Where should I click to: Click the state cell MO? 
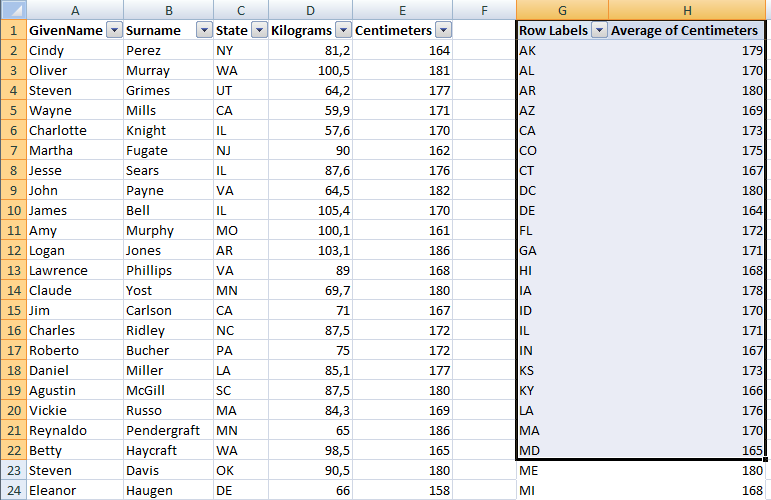tap(241, 231)
